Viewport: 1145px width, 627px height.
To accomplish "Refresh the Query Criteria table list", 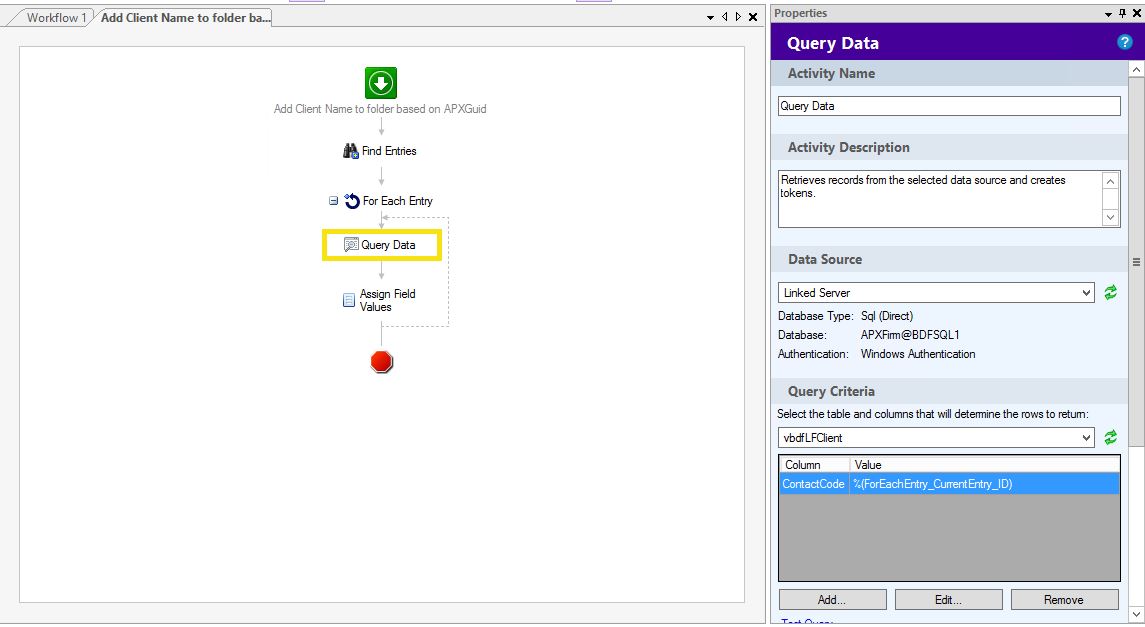I will 1110,438.
